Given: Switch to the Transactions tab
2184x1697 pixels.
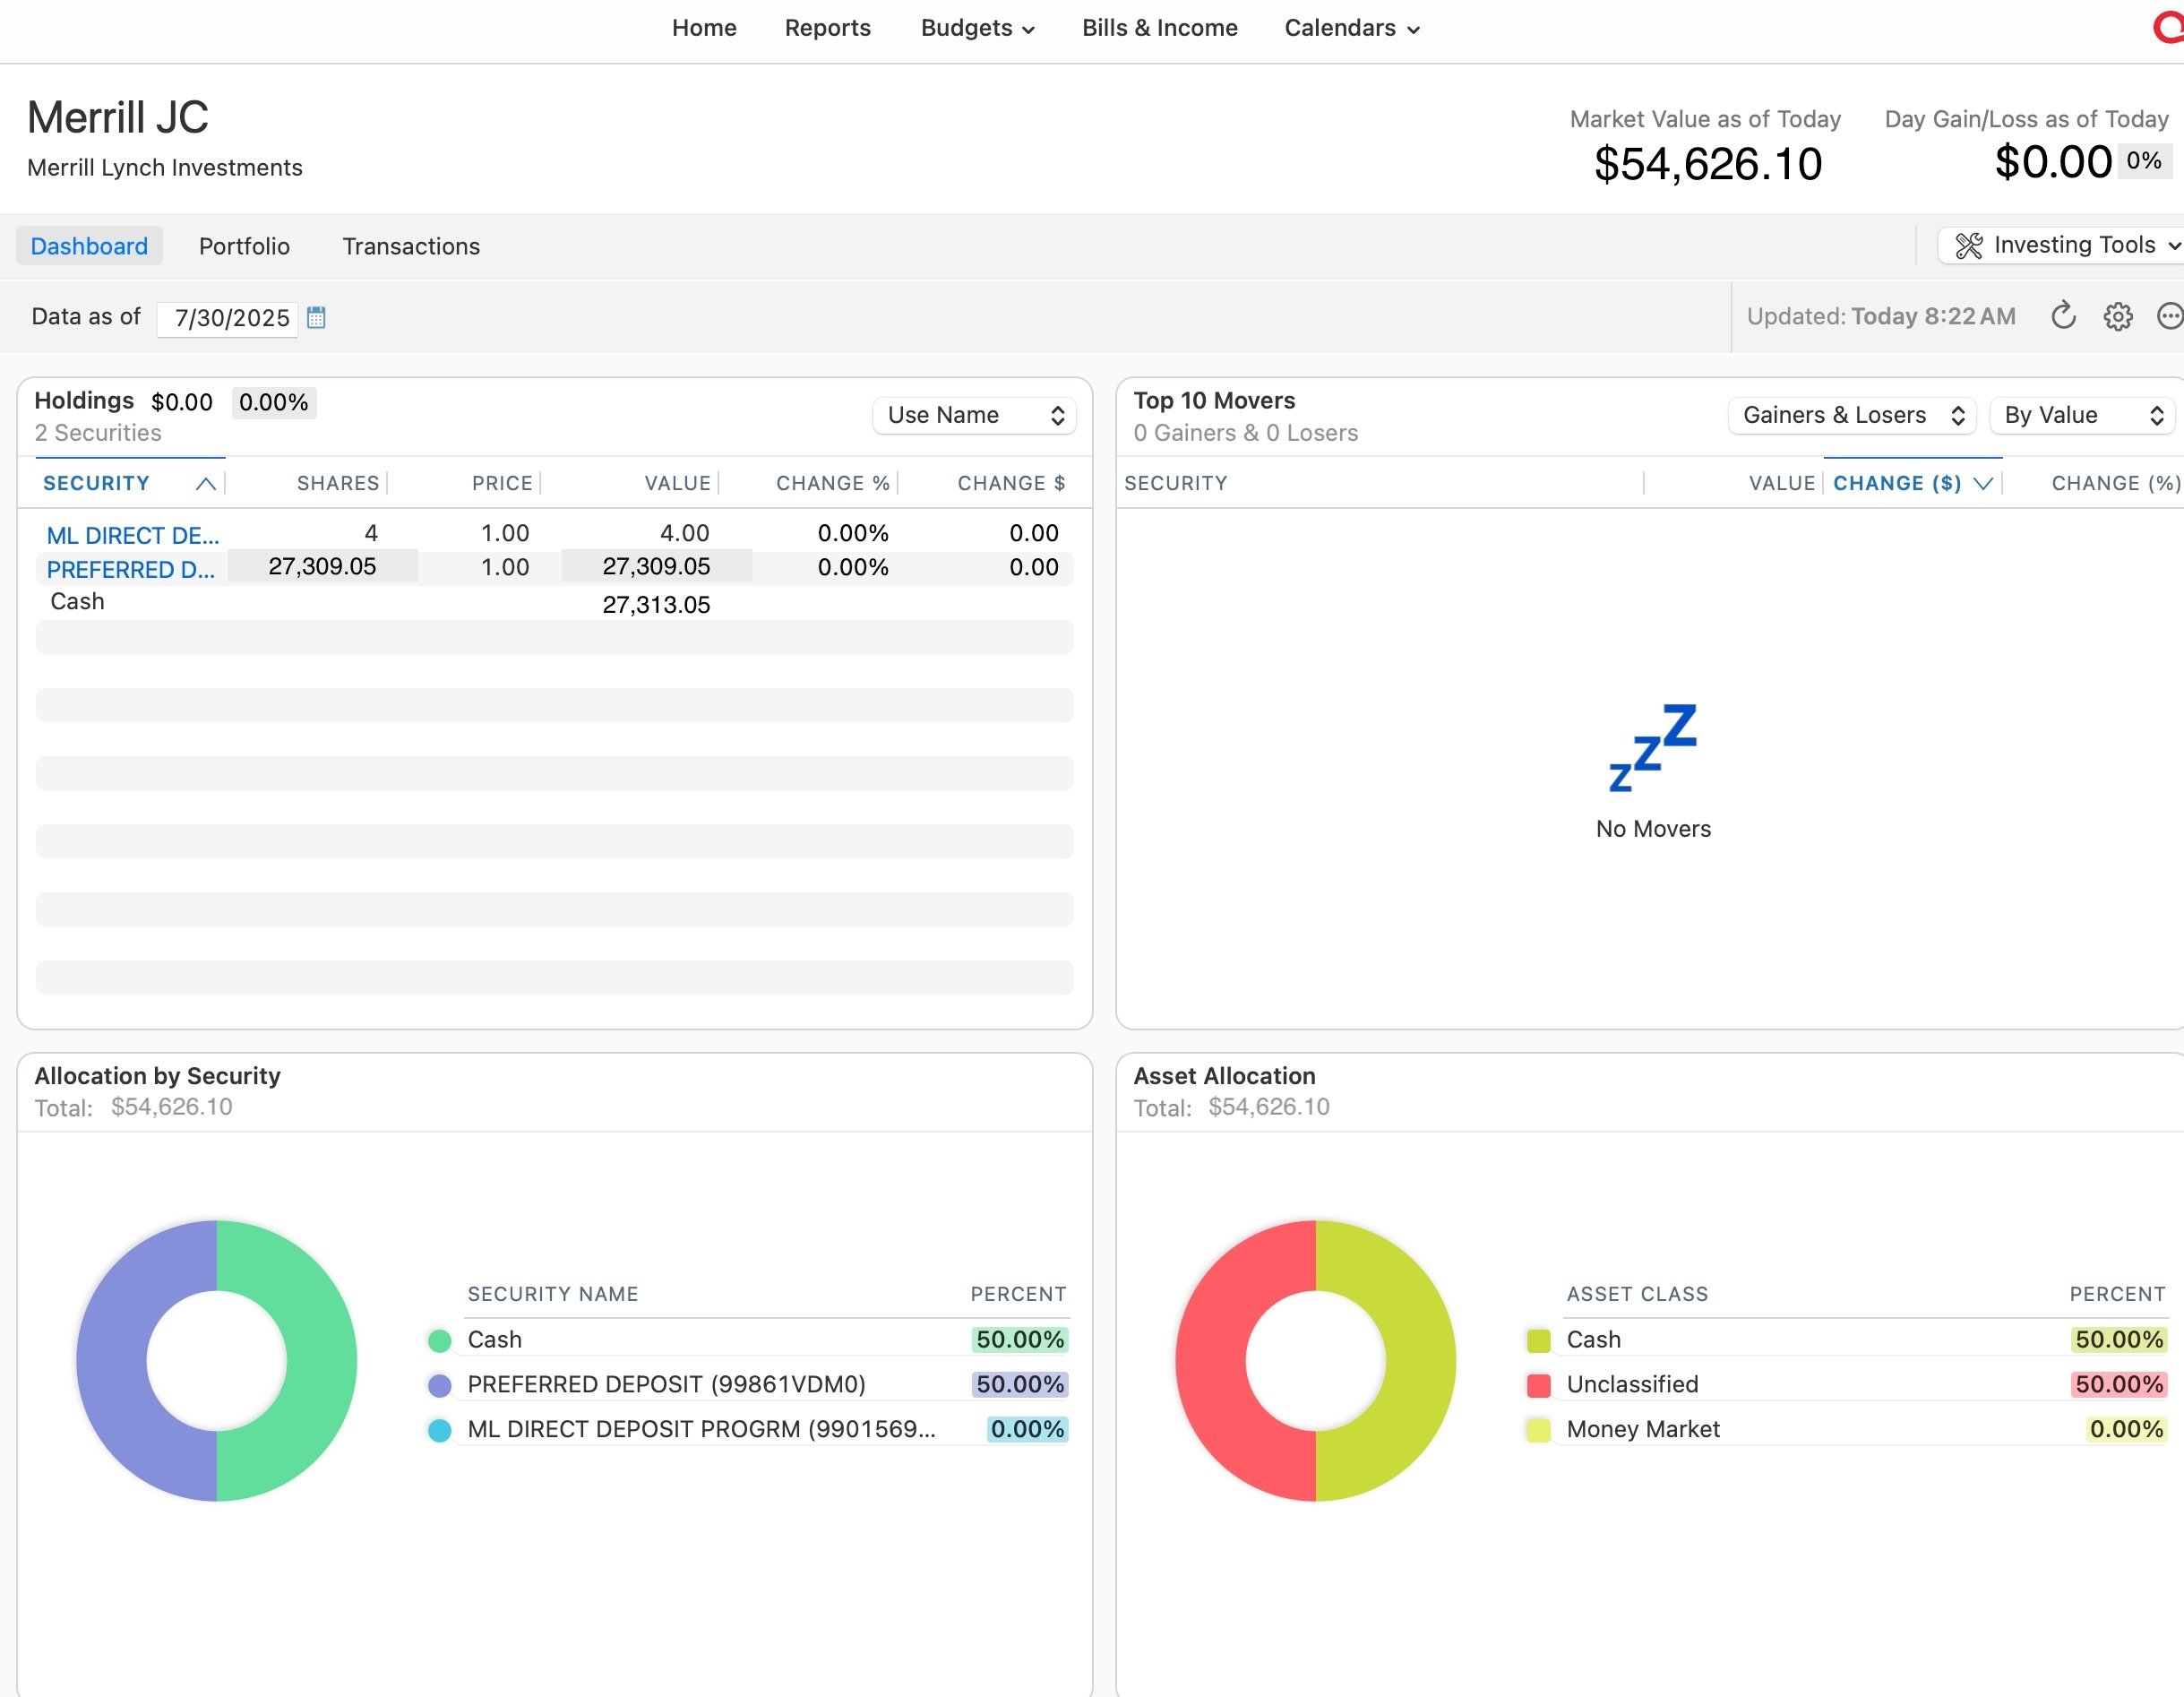Looking at the screenshot, I should coord(411,246).
